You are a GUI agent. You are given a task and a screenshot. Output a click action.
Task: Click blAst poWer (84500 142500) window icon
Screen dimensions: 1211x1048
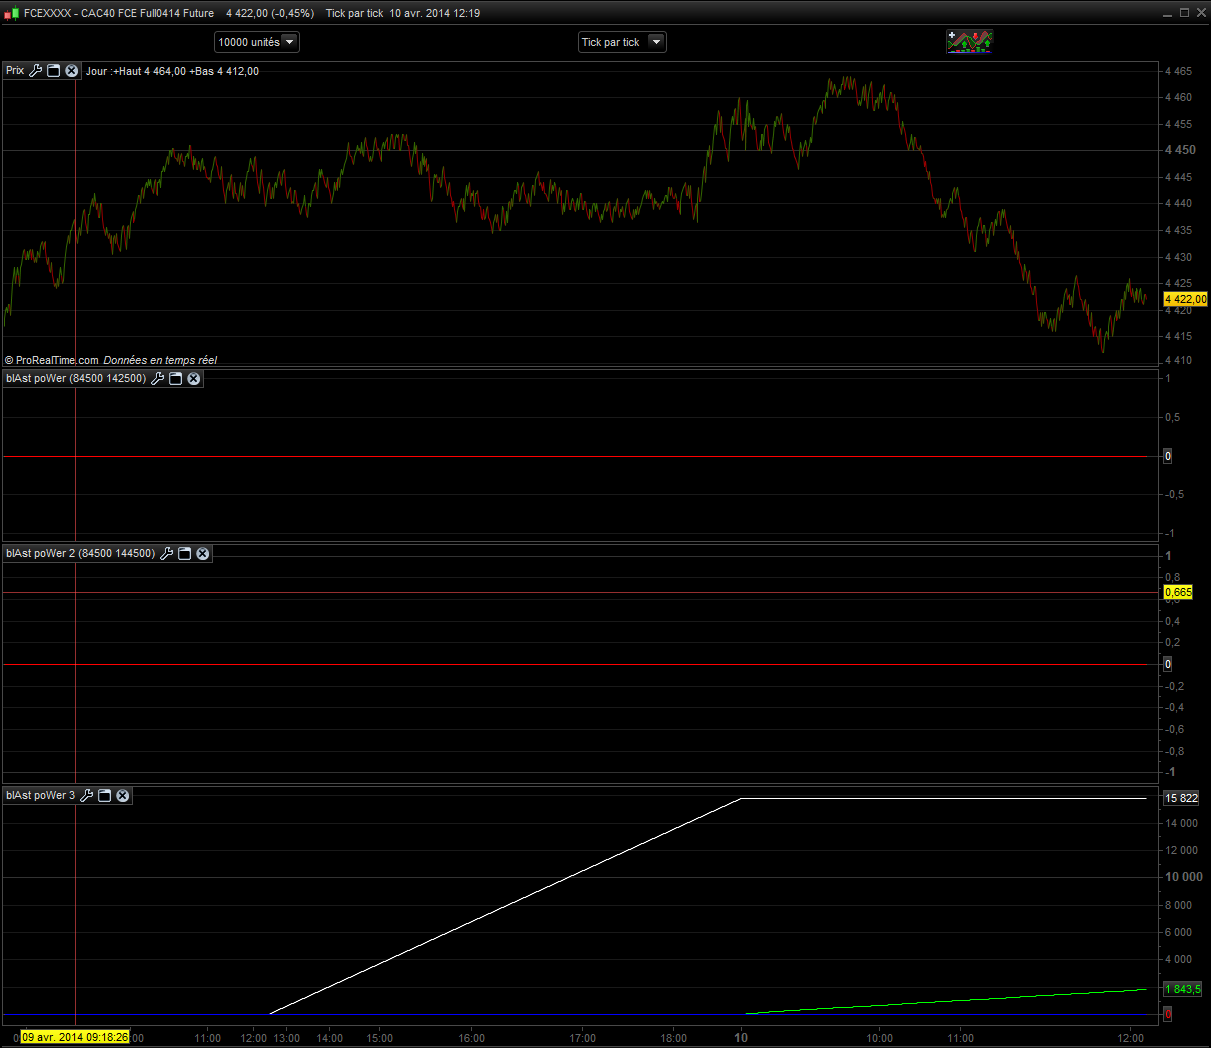click(176, 379)
